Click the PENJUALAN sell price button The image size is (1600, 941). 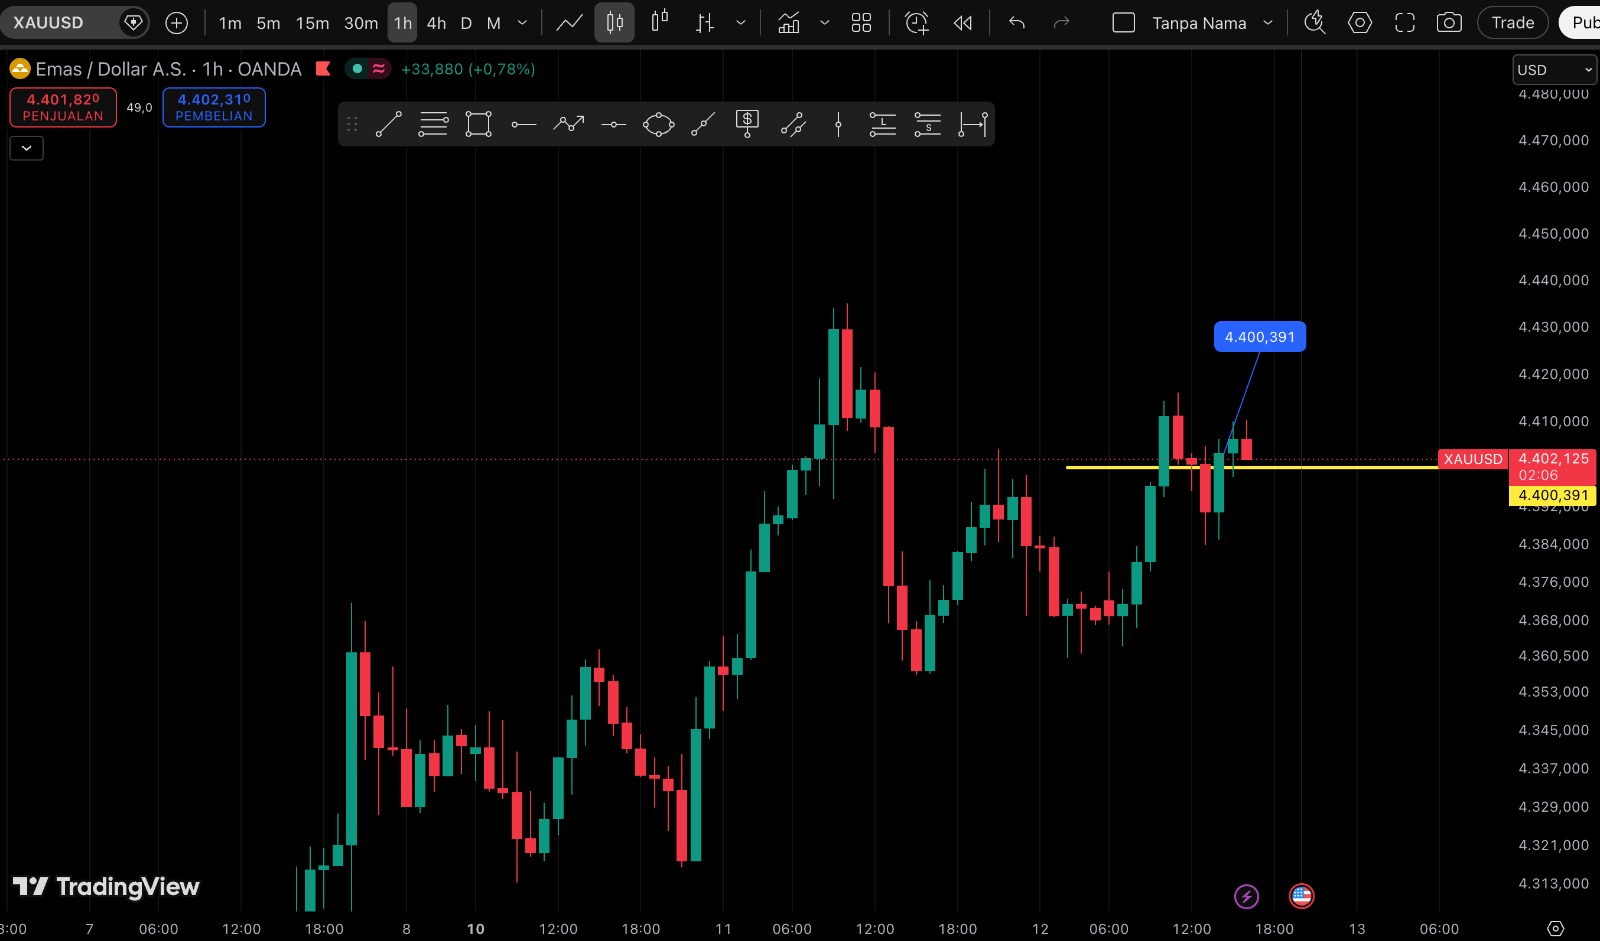click(63, 107)
